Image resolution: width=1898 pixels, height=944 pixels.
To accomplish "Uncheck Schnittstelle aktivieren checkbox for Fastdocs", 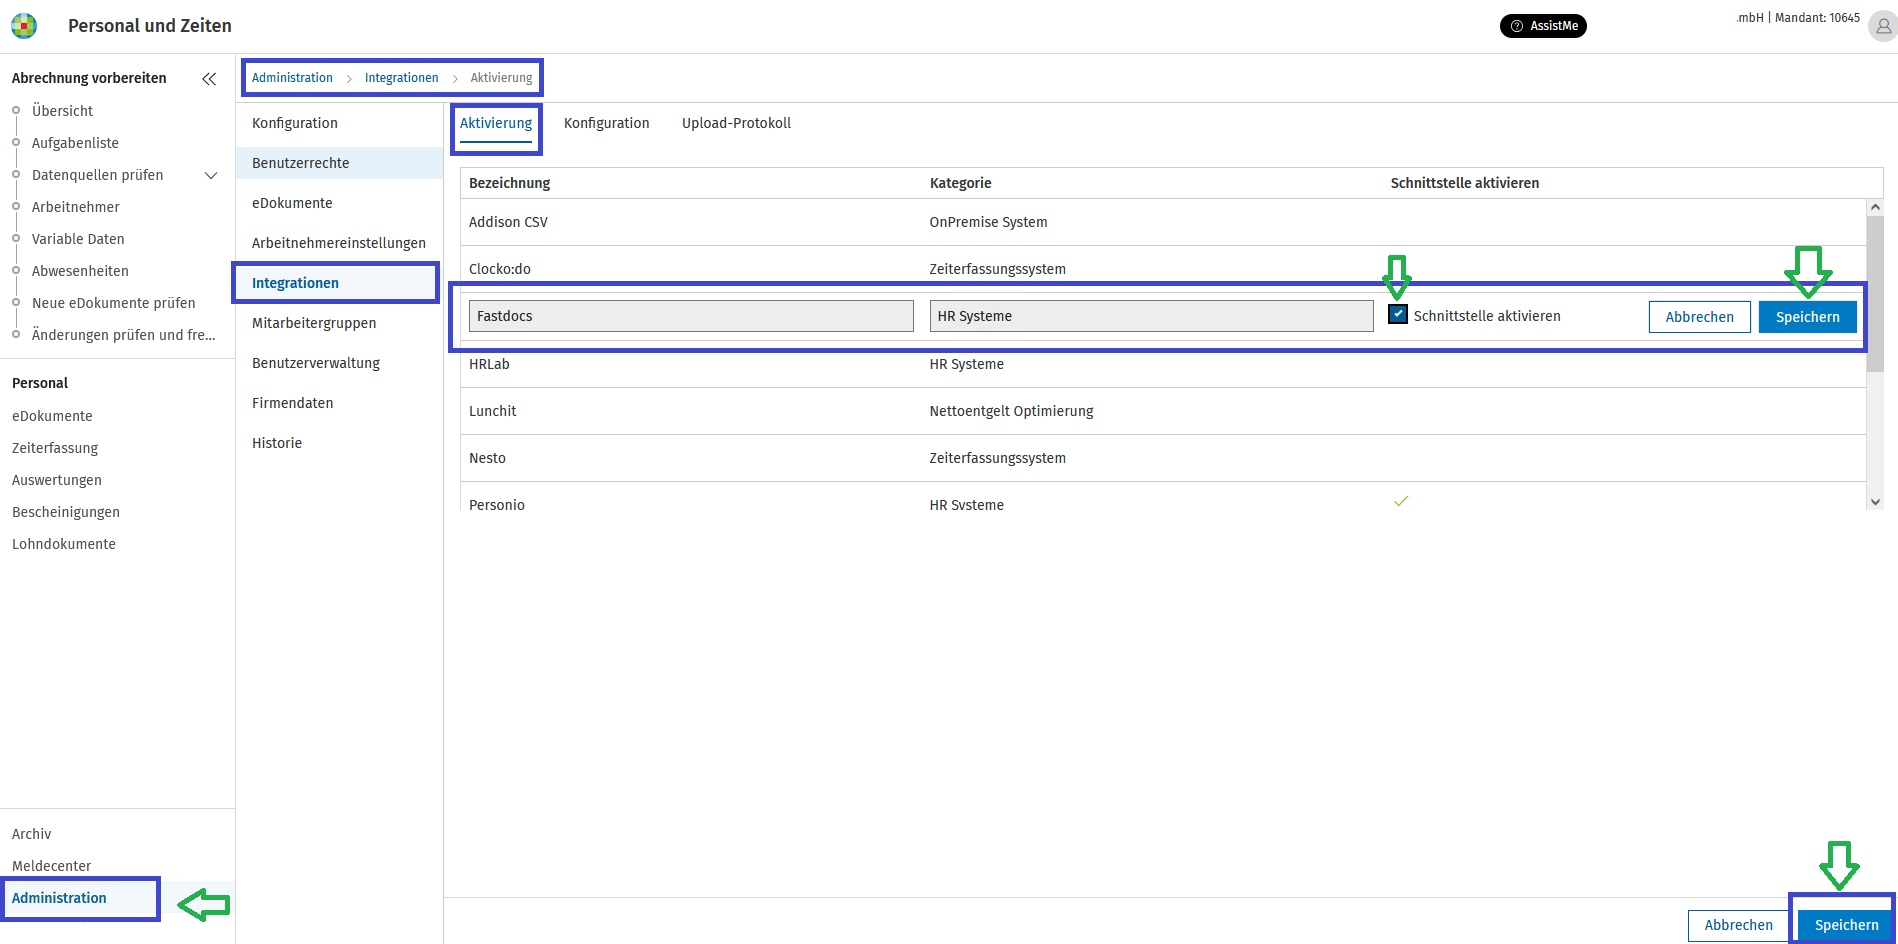I will tap(1398, 314).
